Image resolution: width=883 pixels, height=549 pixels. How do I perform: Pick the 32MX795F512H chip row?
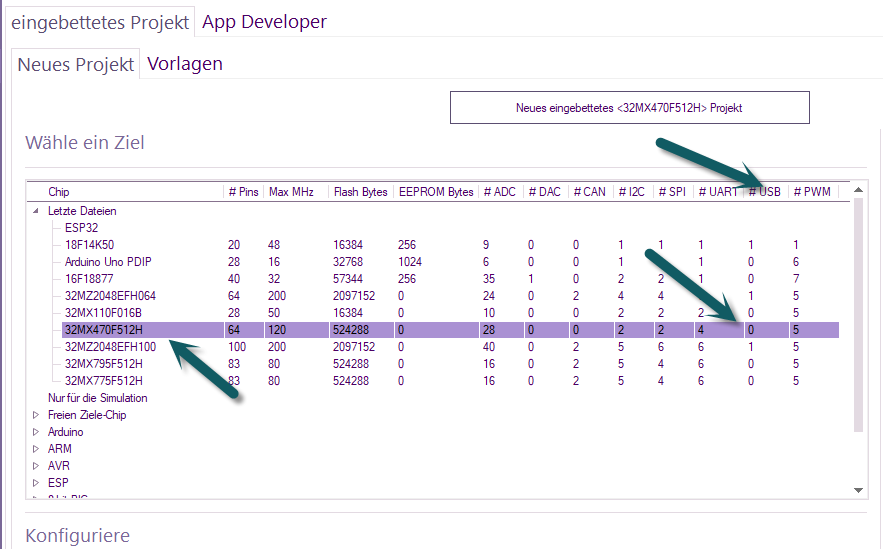tap(450, 364)
